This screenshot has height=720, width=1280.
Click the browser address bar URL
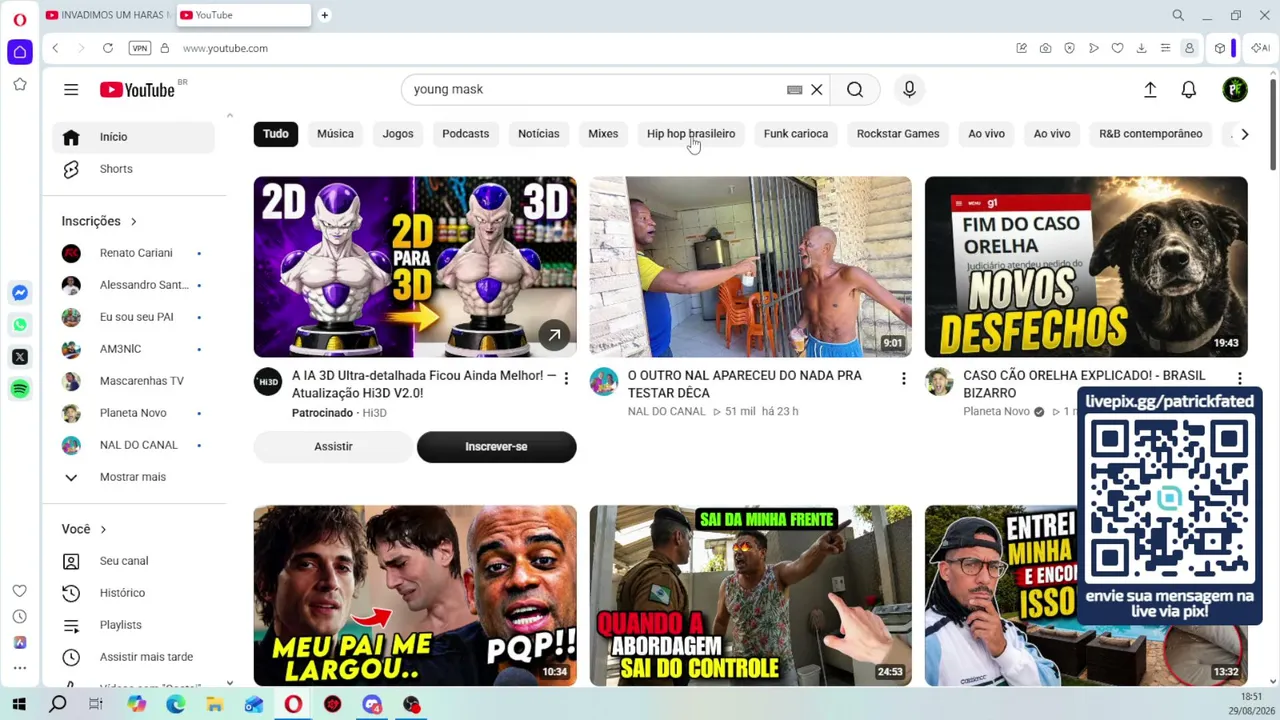tap(225, 48)
